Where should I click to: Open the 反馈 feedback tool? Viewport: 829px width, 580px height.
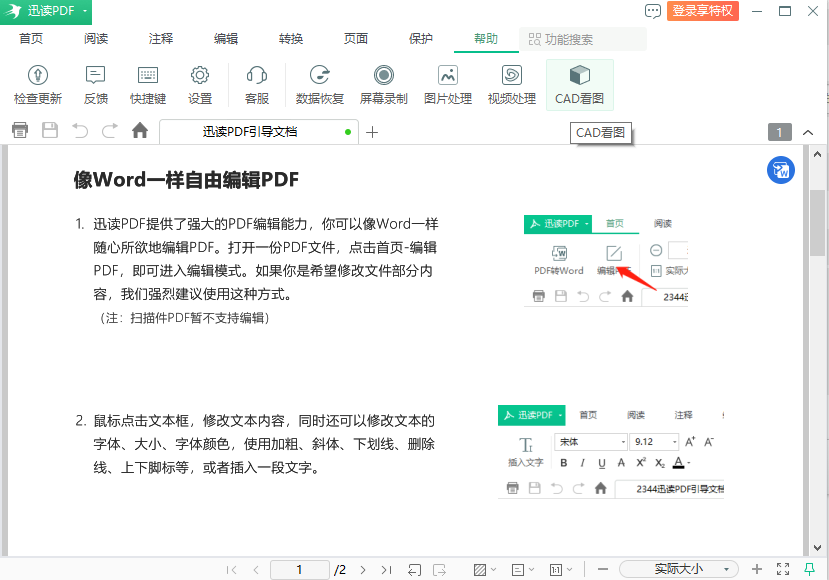[x=96, y=85]
